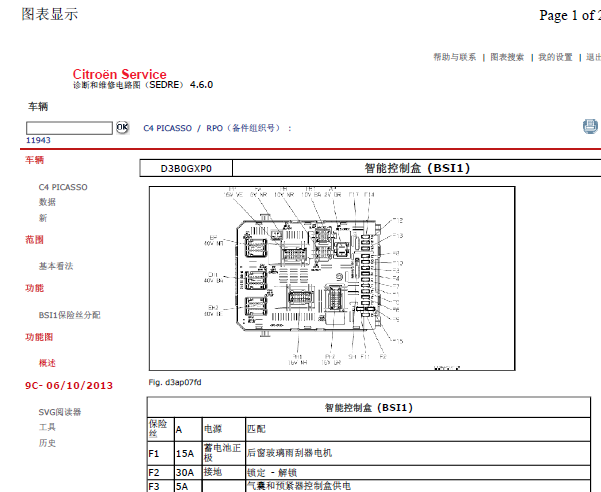Click the F1 fuse row cell

pos(161,454)
